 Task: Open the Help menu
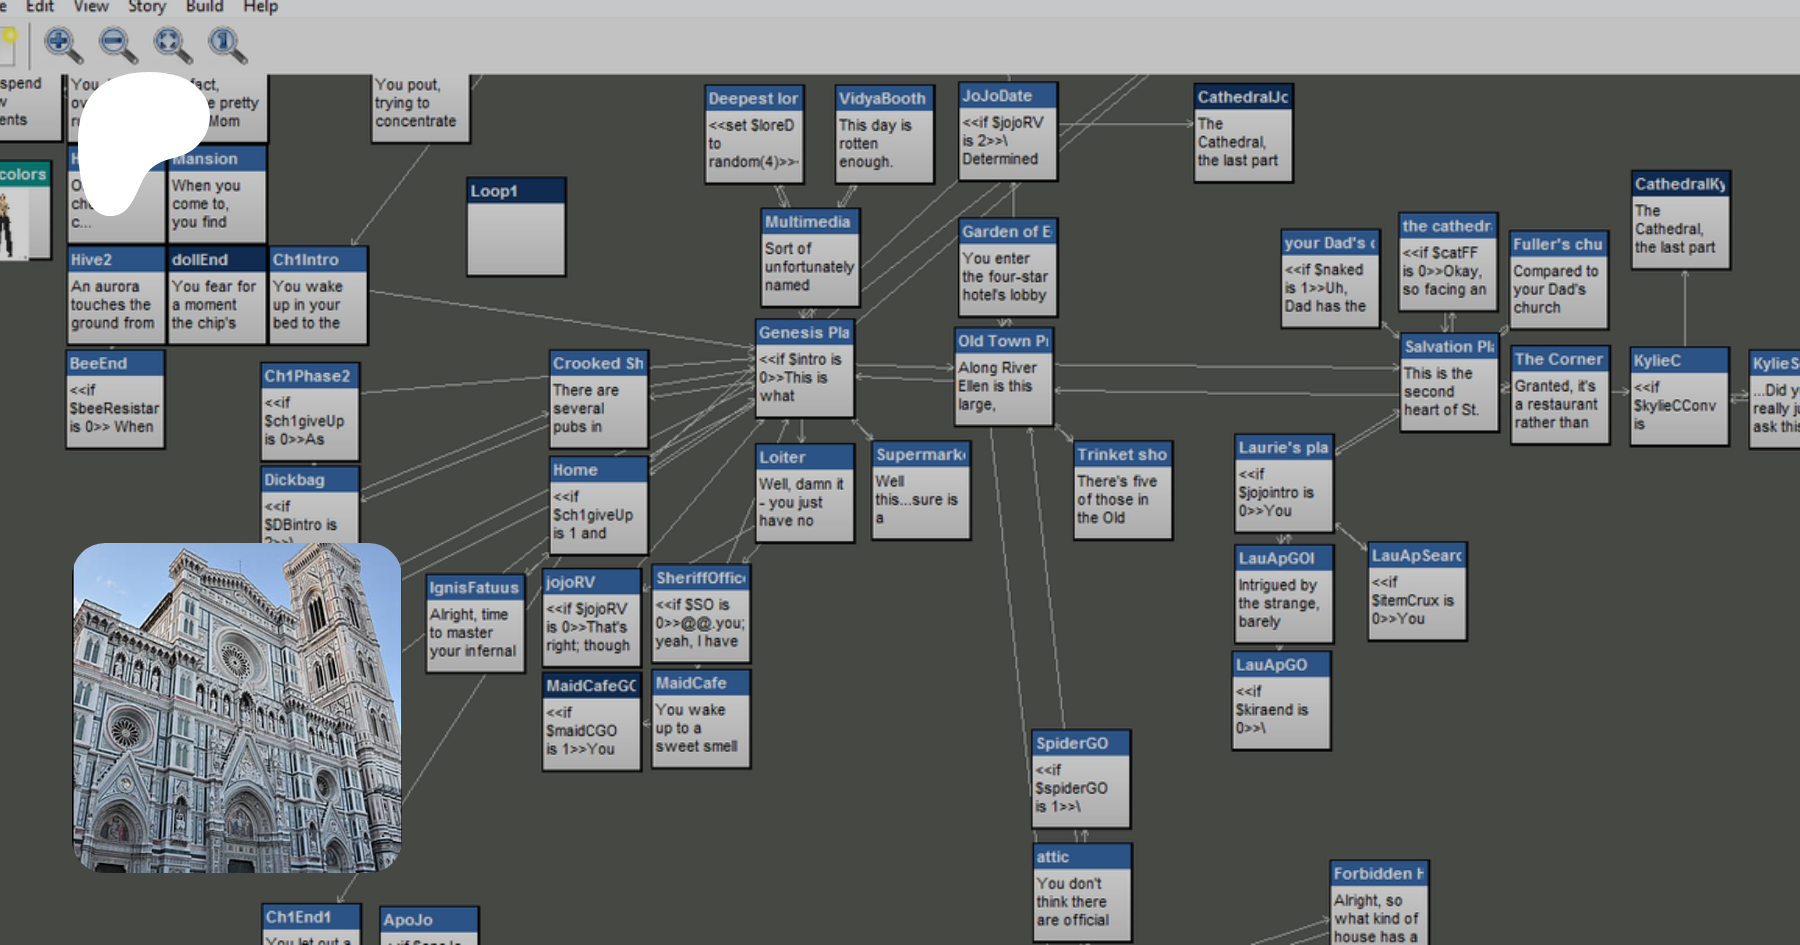pos(260,7)
